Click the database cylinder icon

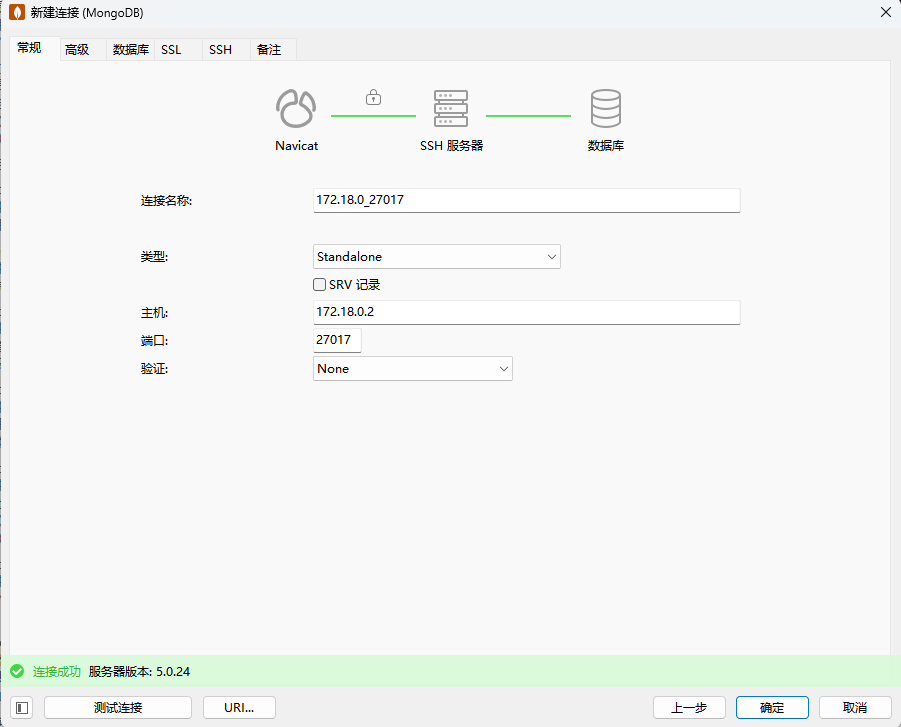(x=606, y=108)
